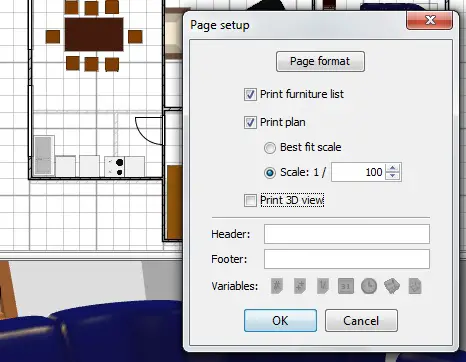Screen dimensions: 466x362
Task: Insert the page number variable icon
Action: click(x=277, y=286)
